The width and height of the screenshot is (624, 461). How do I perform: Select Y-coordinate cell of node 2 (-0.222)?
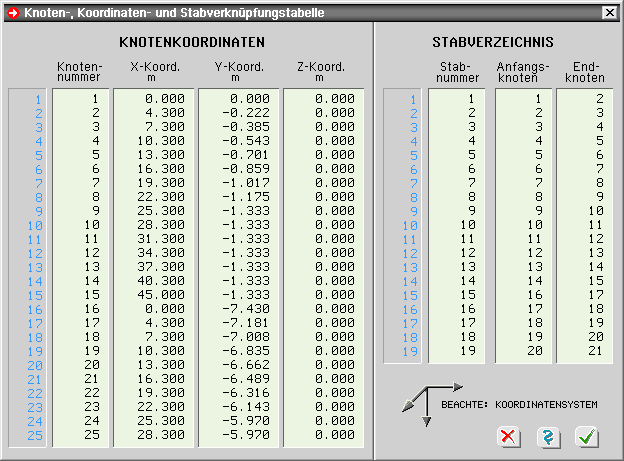[241, 113]
